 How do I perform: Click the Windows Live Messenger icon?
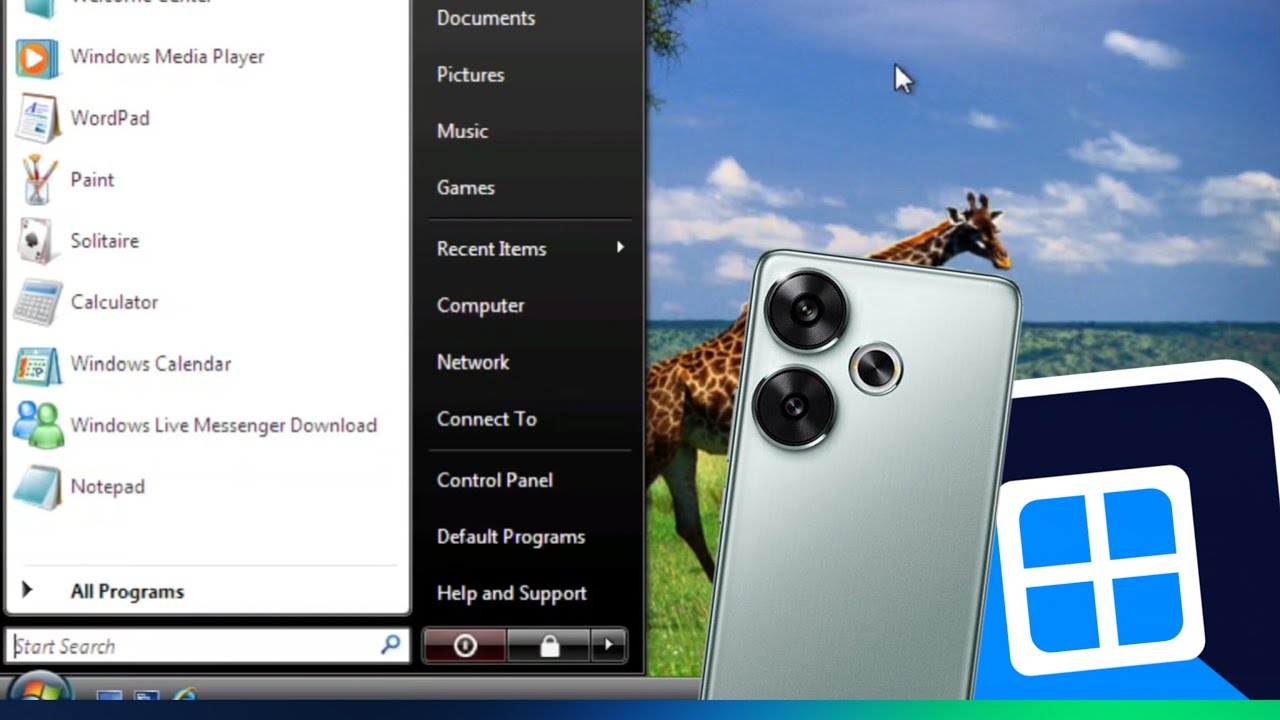coord(37,425)
